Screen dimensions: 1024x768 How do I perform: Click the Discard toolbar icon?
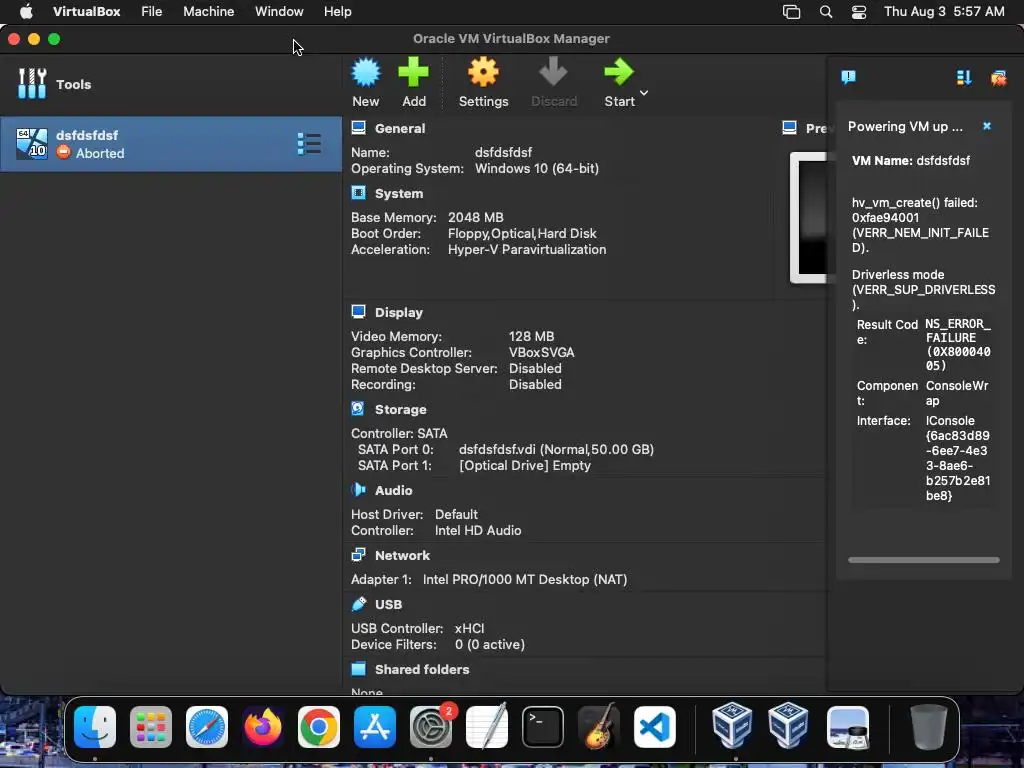pyautogui.click(x=553, y=72)
